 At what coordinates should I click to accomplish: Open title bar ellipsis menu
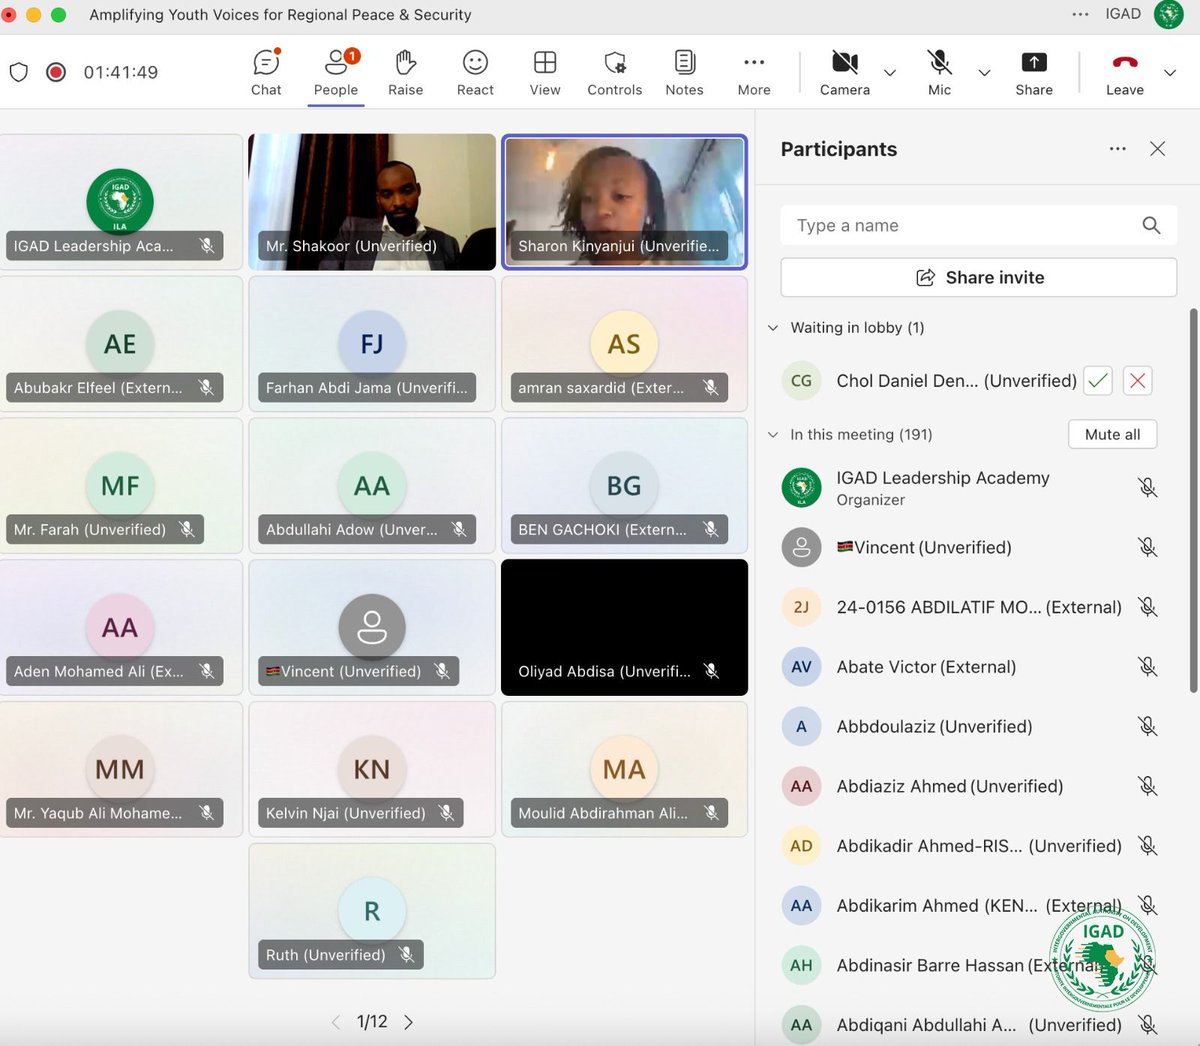tap(1080, 14)
